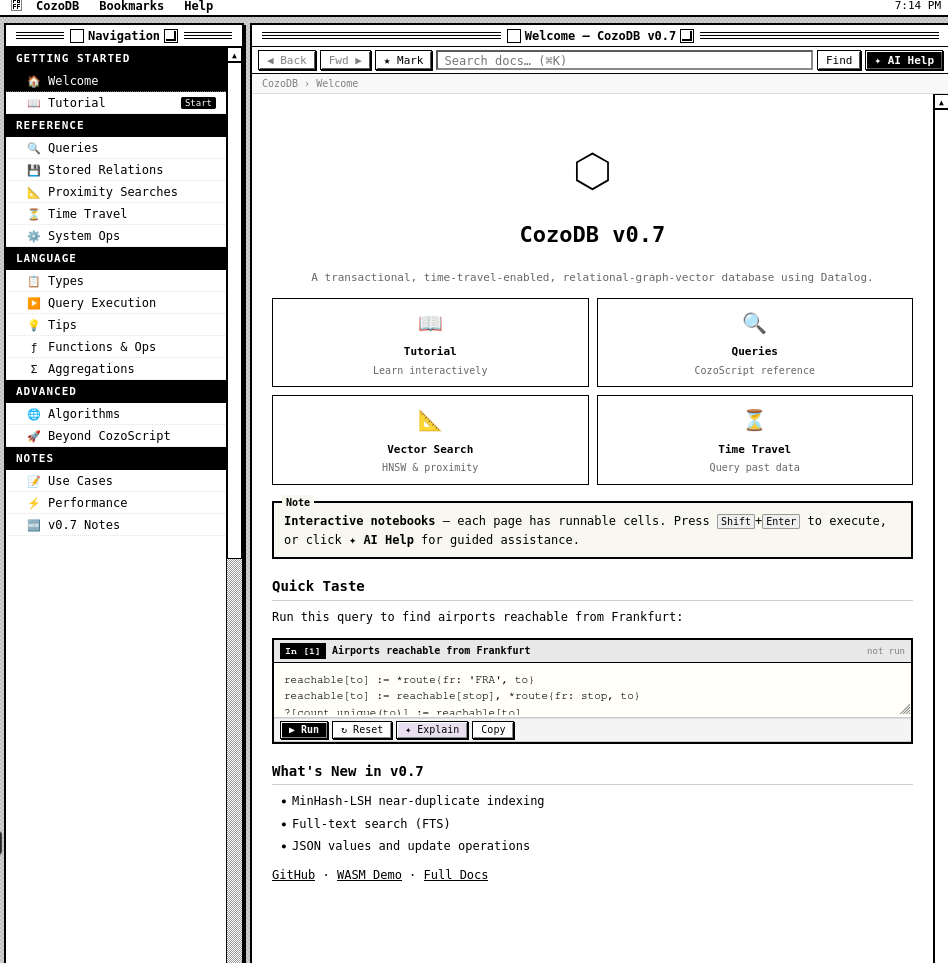This screenshot has height=963, width=948.
Task: Open AI Help from toolbar
Action: pyautogui.click(x=904, y=60)
